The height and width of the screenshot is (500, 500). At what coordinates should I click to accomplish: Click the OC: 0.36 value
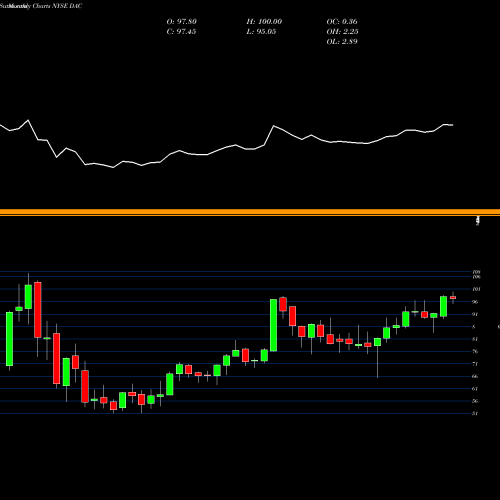[342, 22]
